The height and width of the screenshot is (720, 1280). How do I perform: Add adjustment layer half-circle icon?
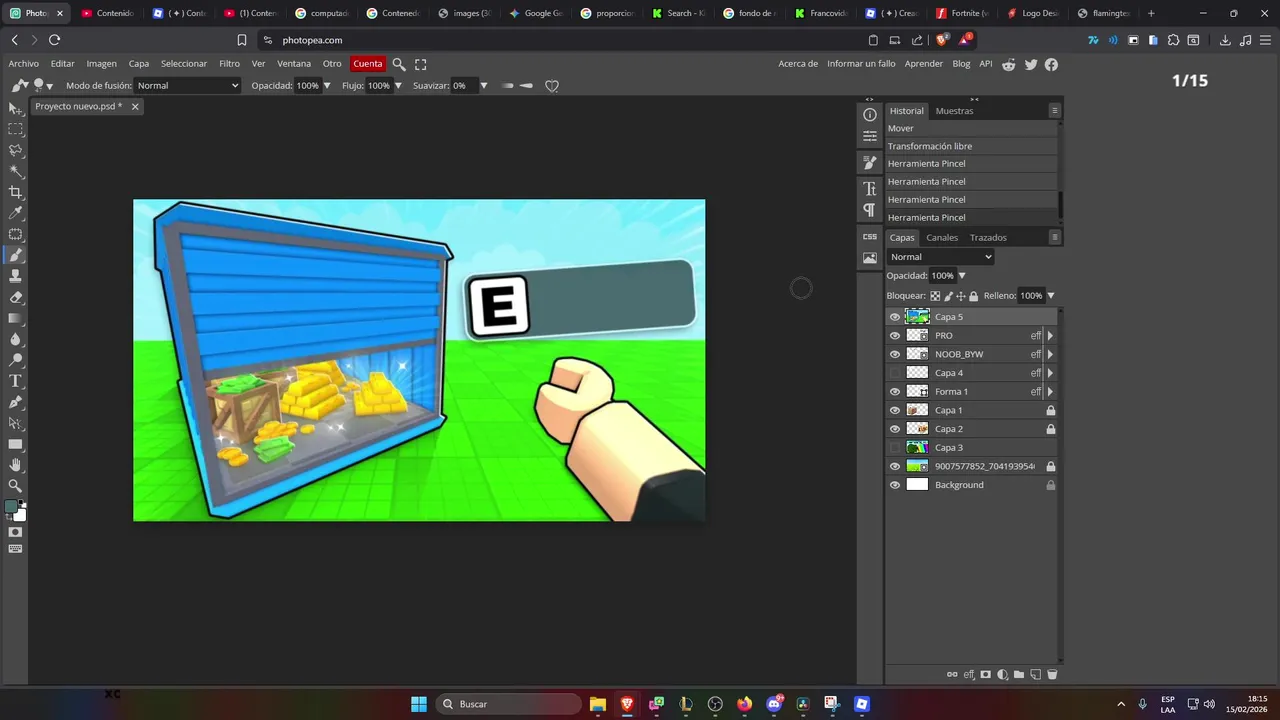1002,675
